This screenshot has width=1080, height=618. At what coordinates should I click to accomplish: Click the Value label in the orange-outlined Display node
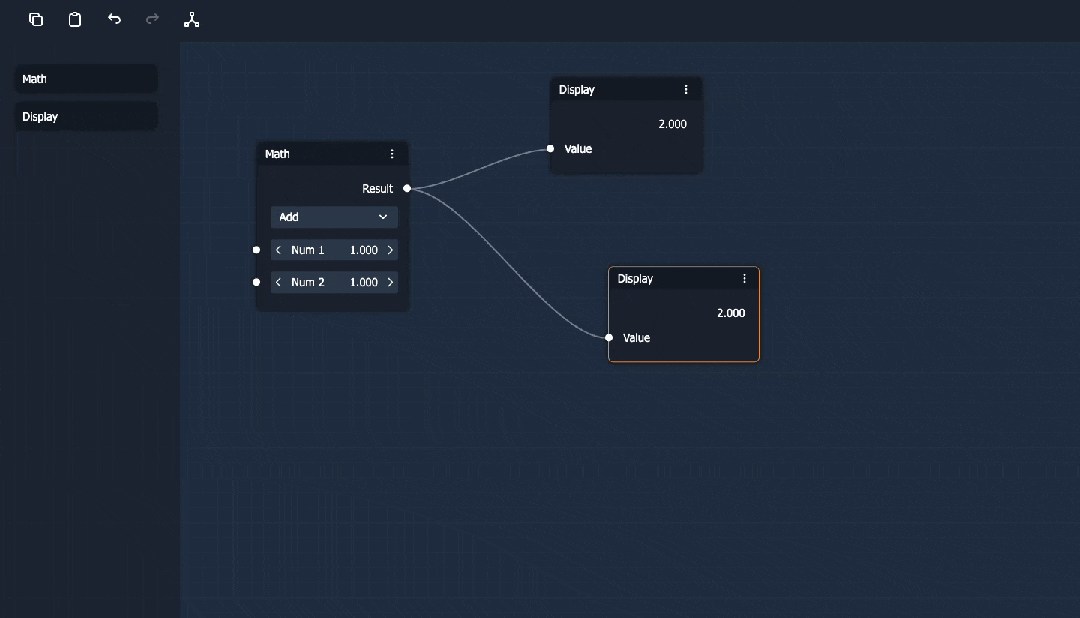636,338
